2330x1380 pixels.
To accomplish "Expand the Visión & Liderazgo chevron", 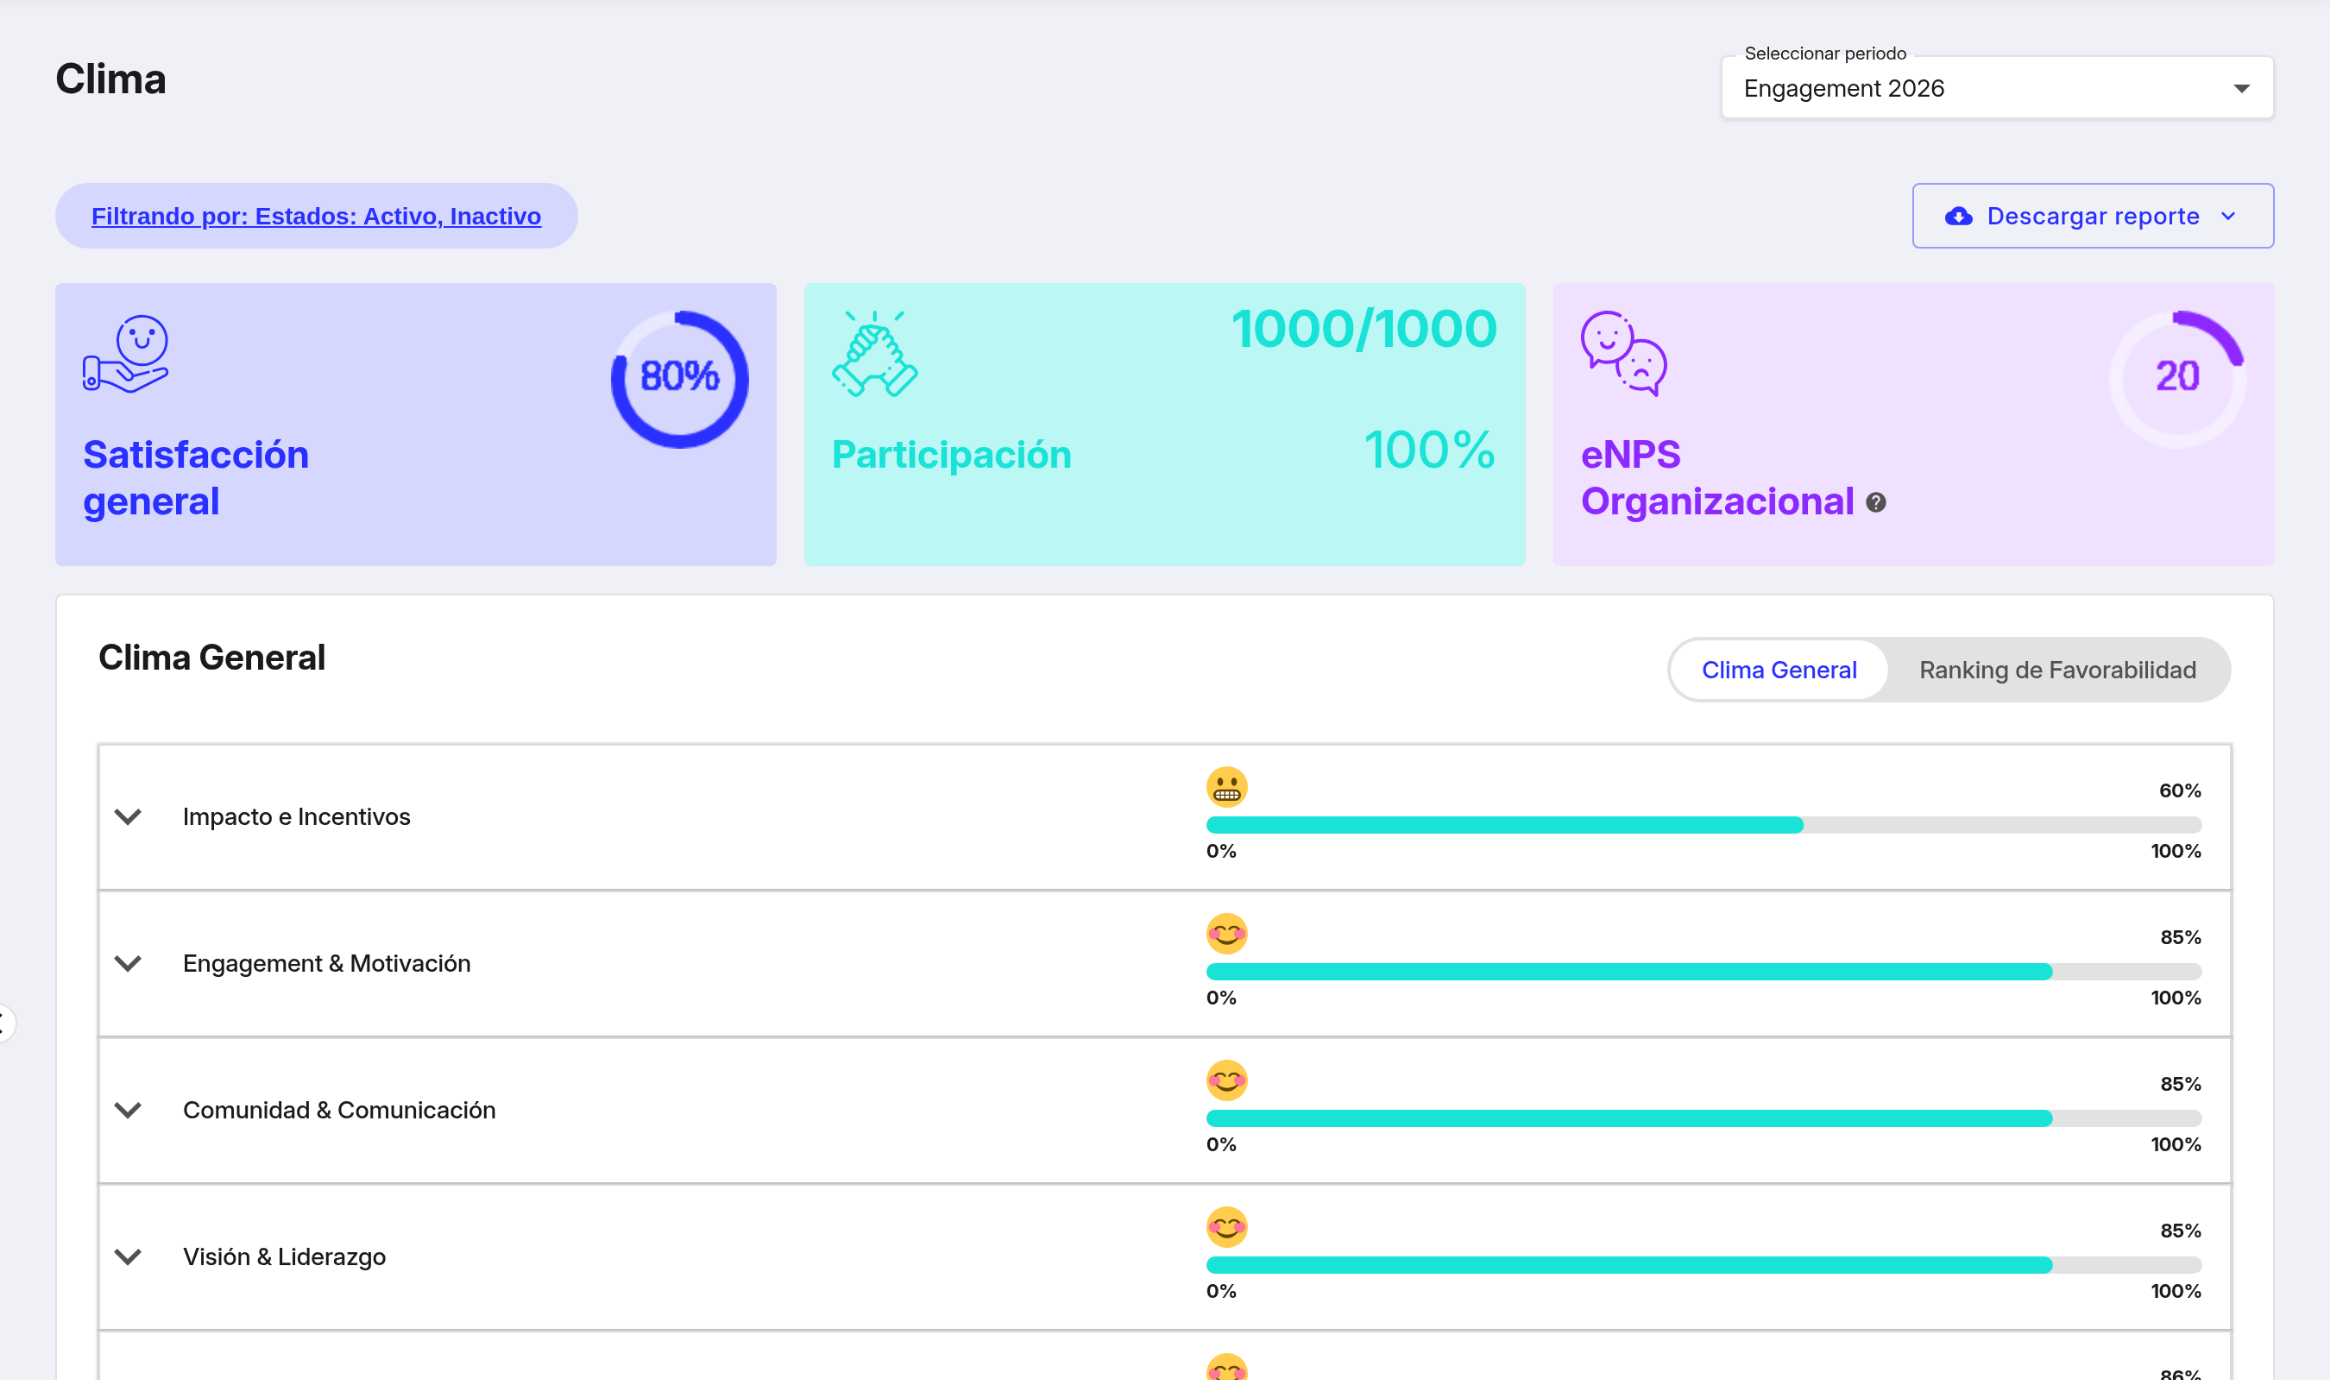I will click(128, 1257).
